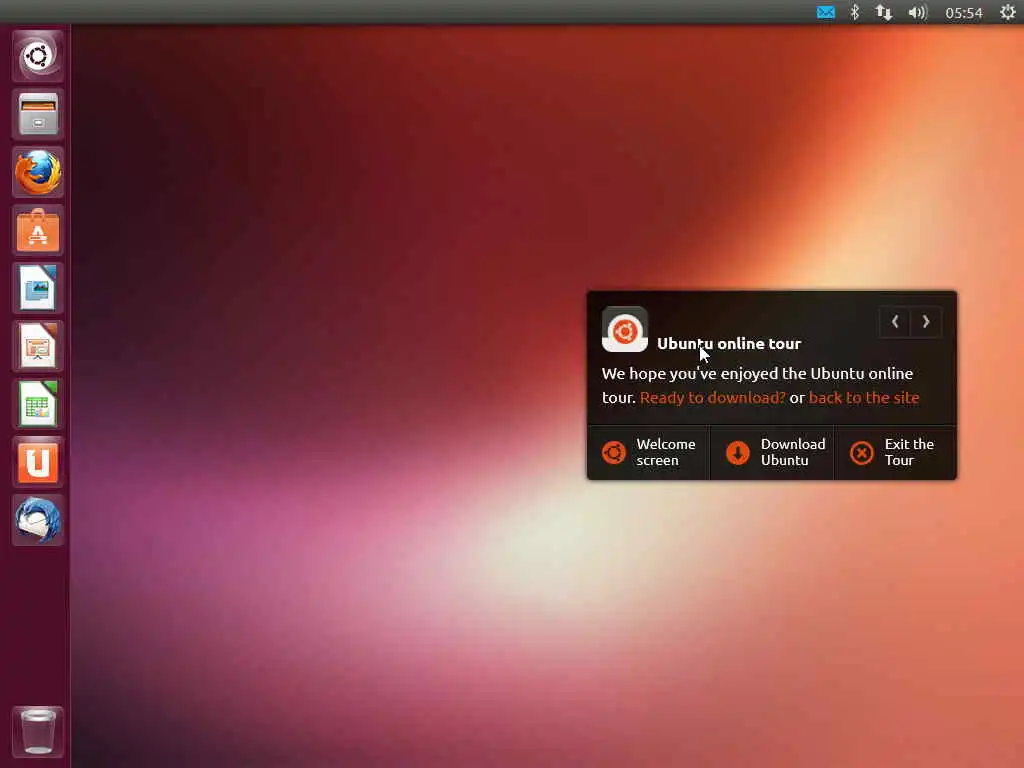Open Ubuntu One from the launcher
This screenshot has width=1024, height=768.
(38, 462)
